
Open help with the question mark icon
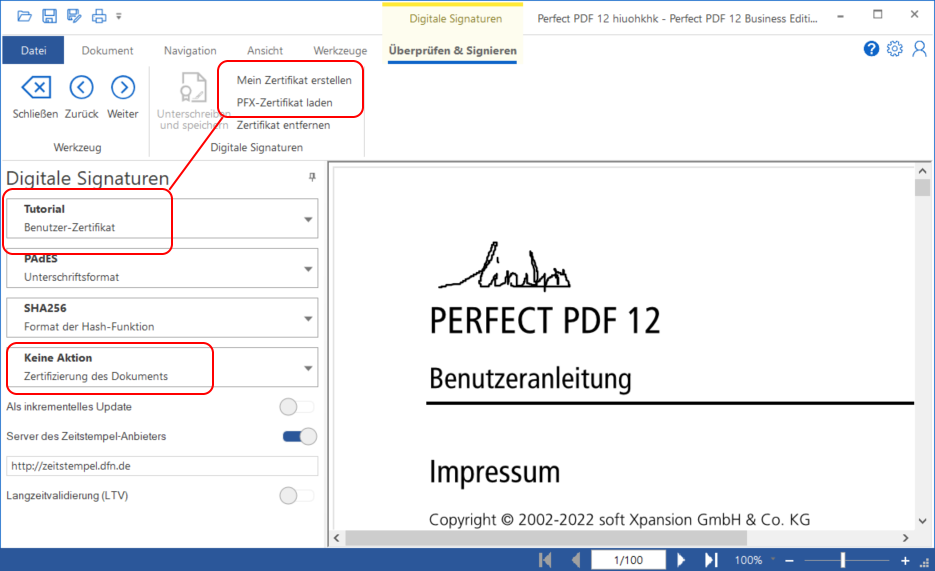pyautogui.click(x=871, y=49)
